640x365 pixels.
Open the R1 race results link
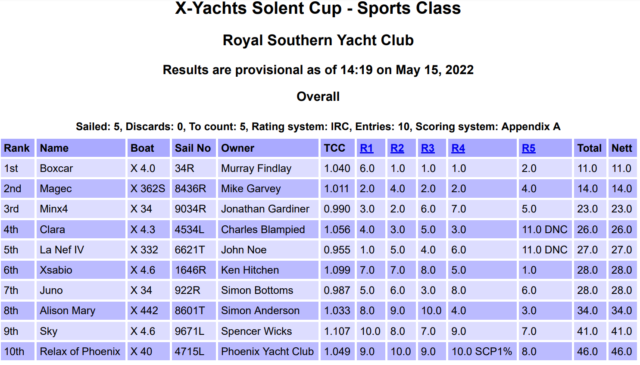(367, 148)
